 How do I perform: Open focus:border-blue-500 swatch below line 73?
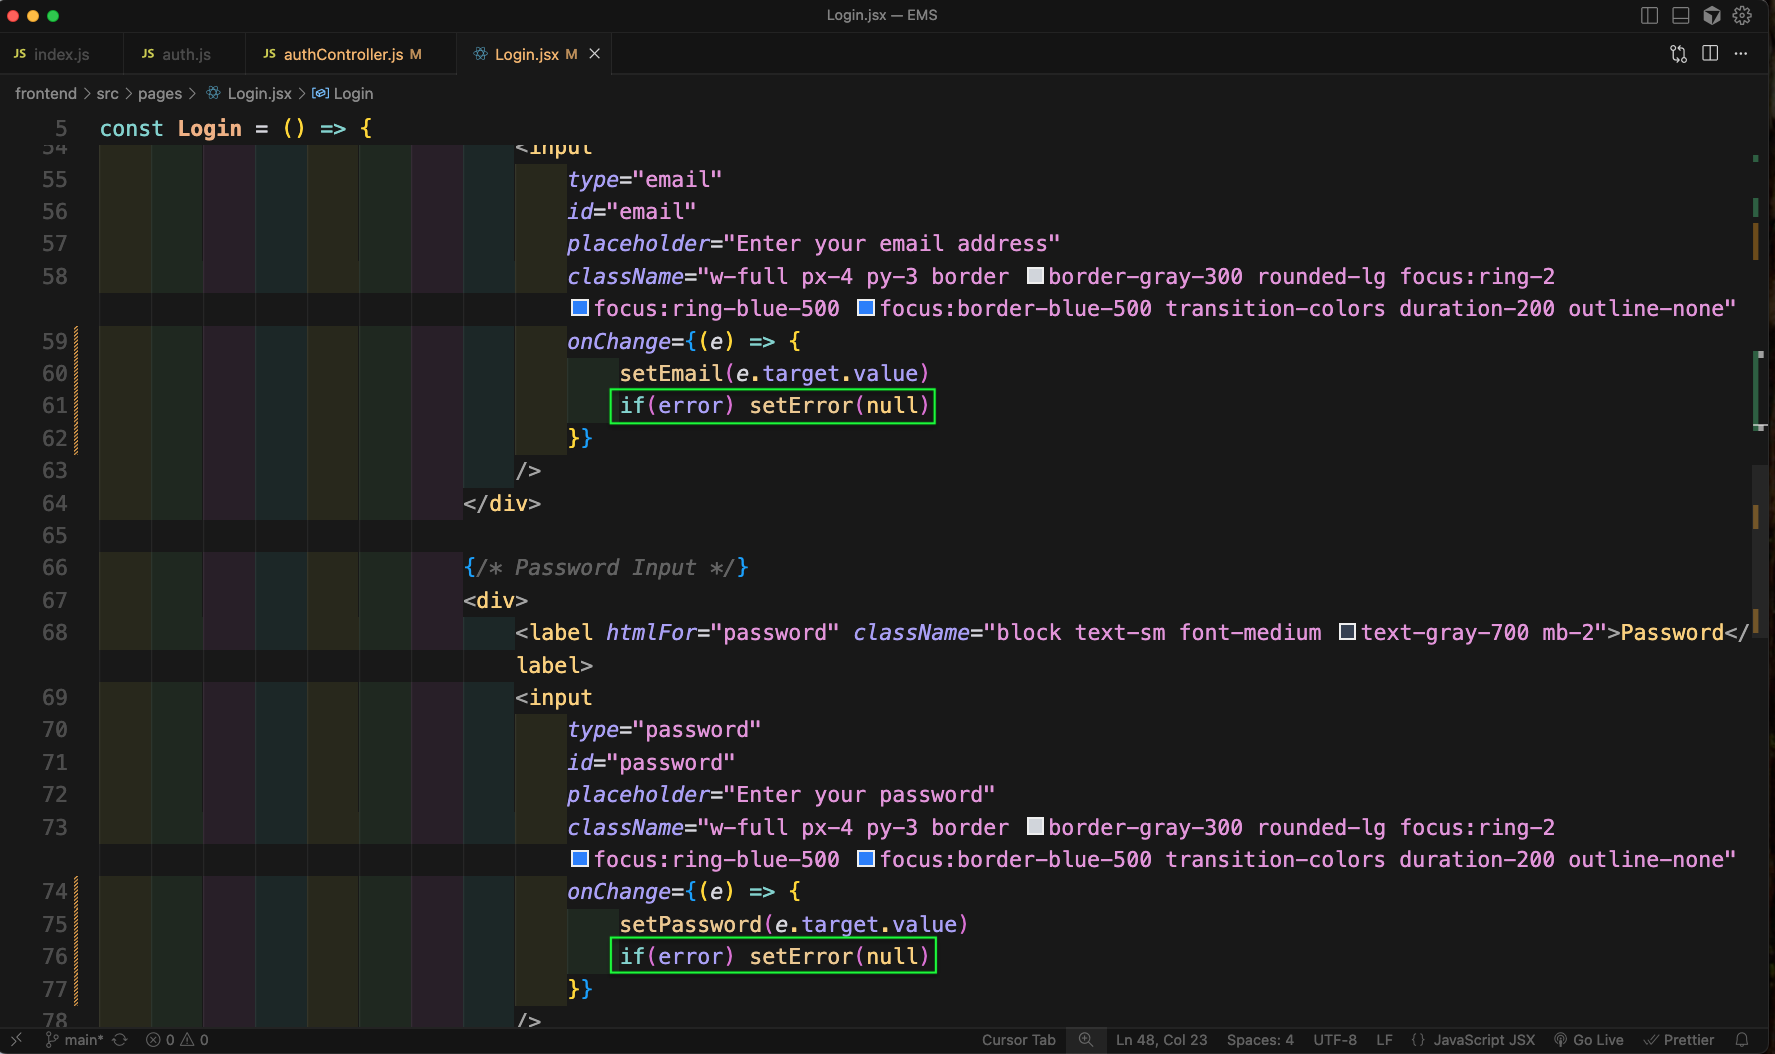click(867, 859)
